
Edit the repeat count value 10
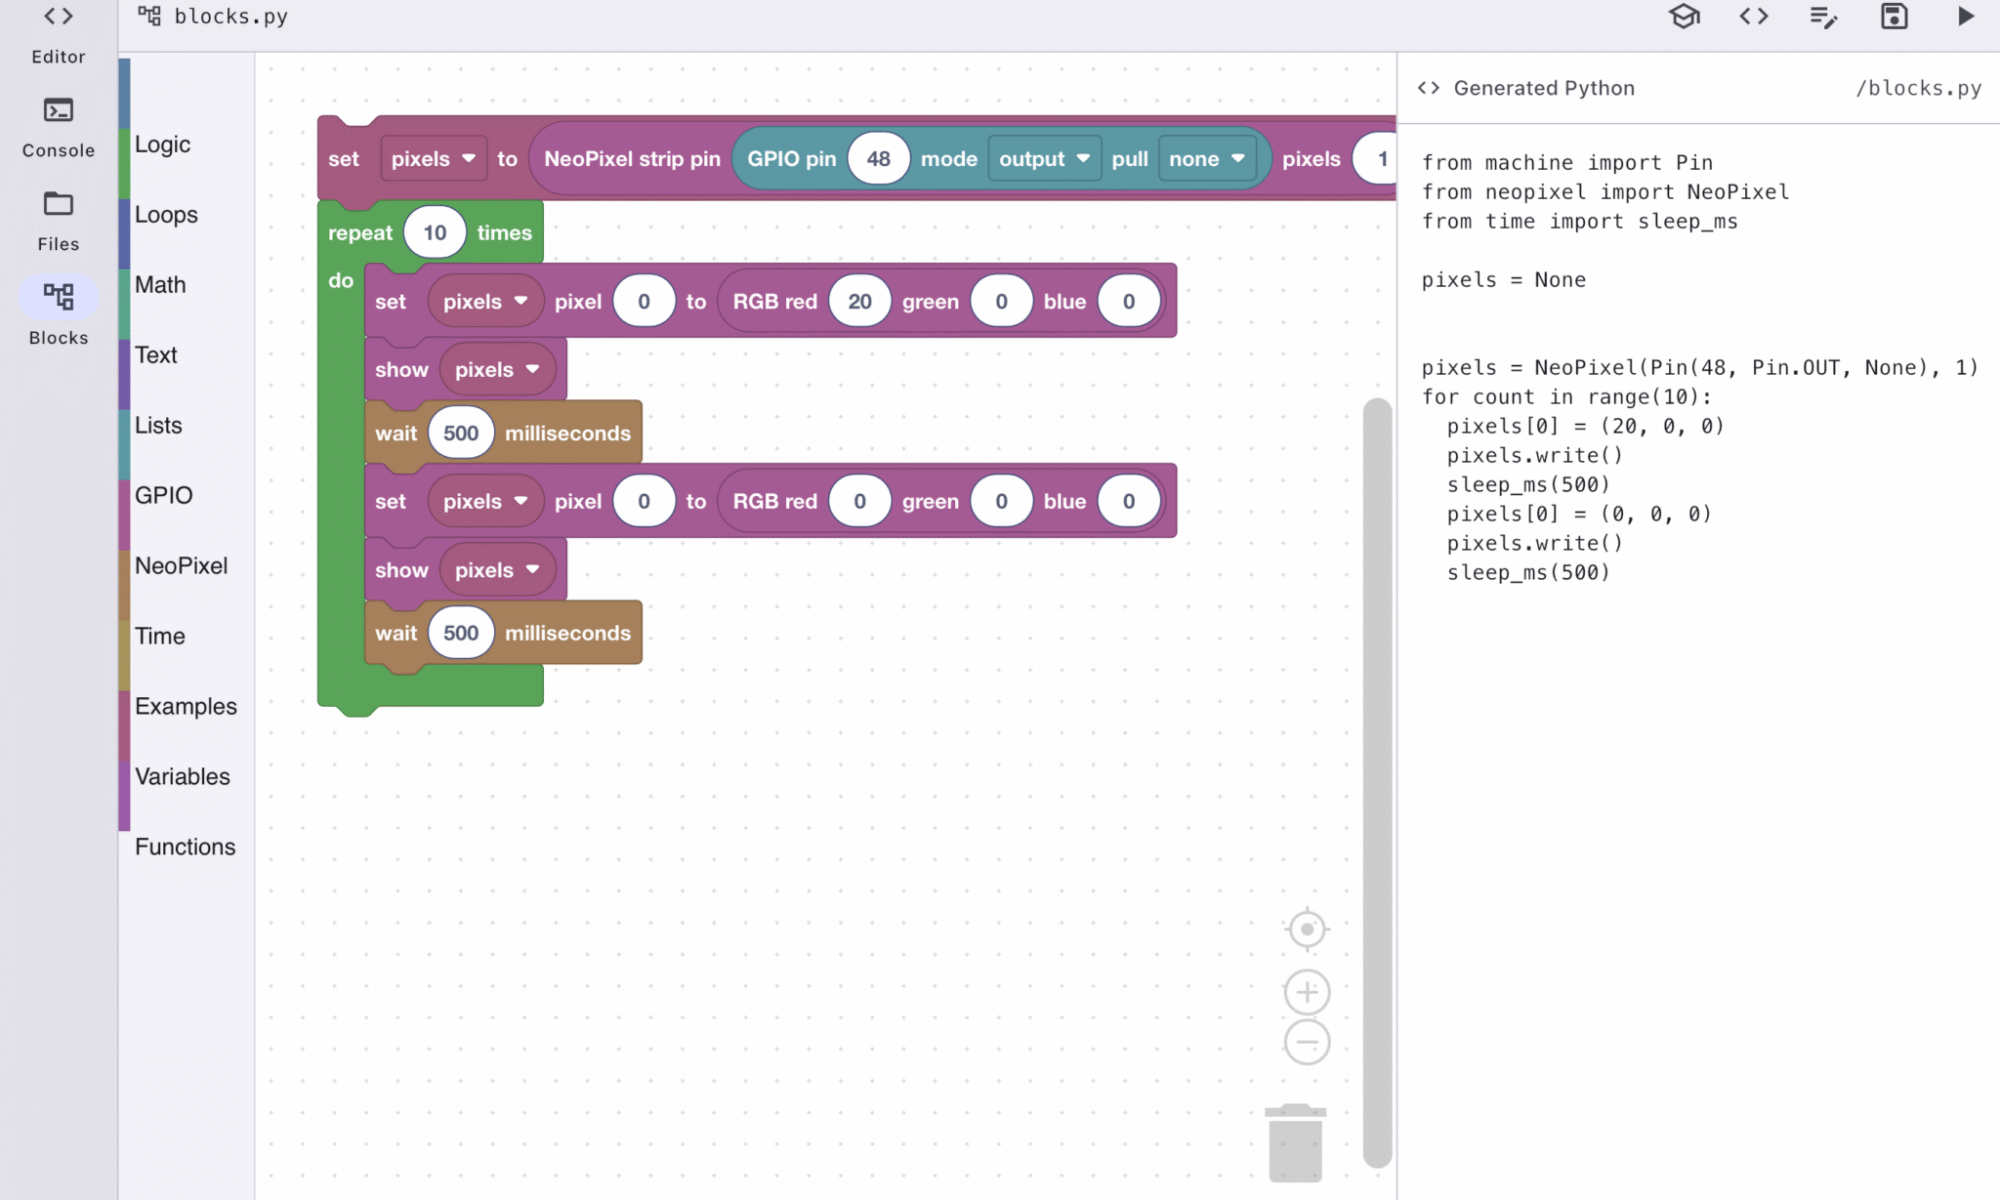pyautogui.click(x=435, y=232)
